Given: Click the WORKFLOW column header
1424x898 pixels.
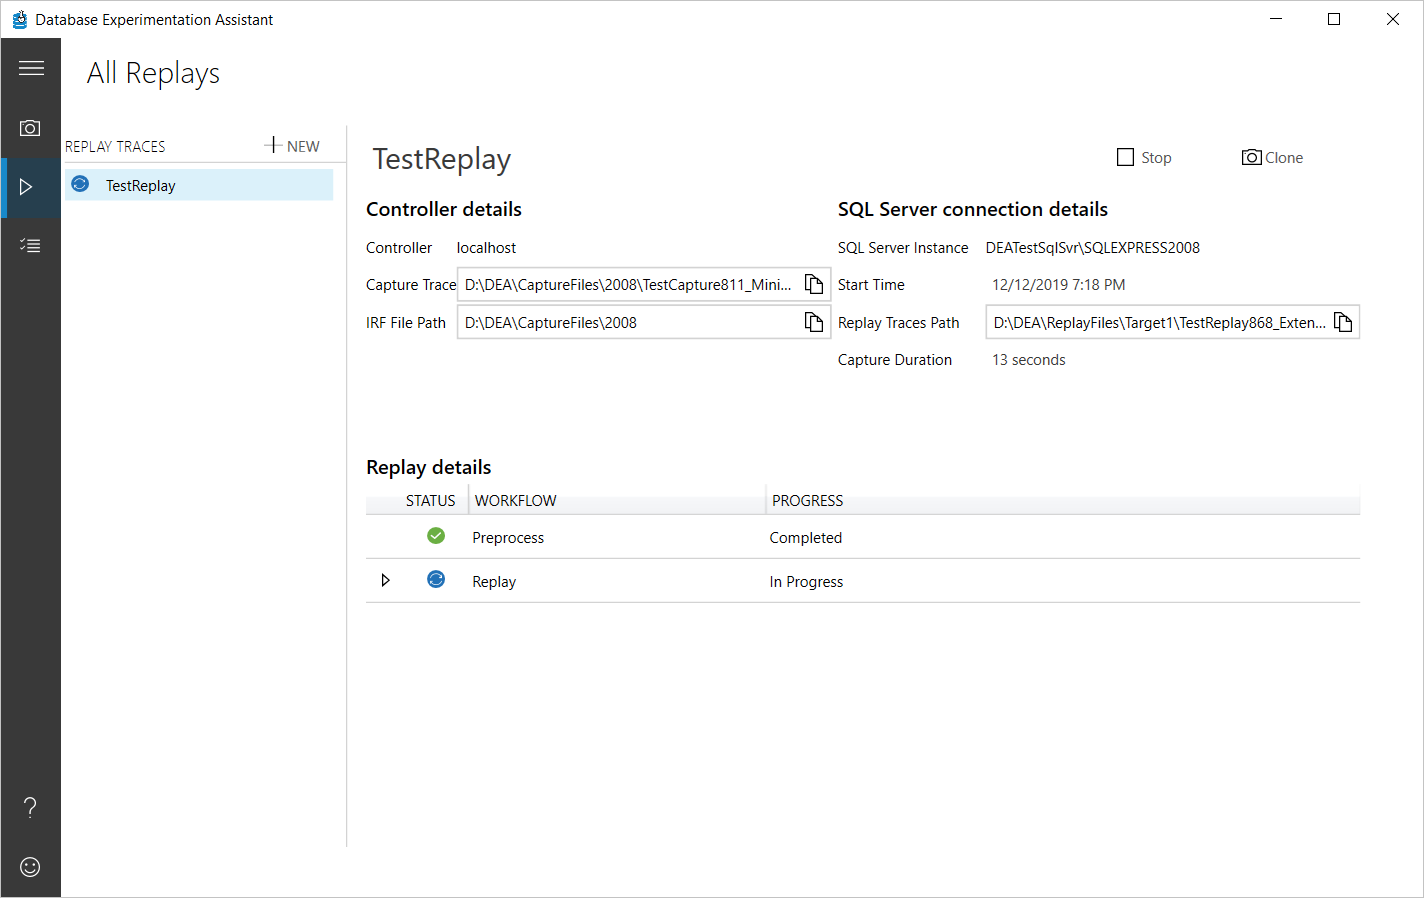Looking at the screenshot, I should 516,500.
